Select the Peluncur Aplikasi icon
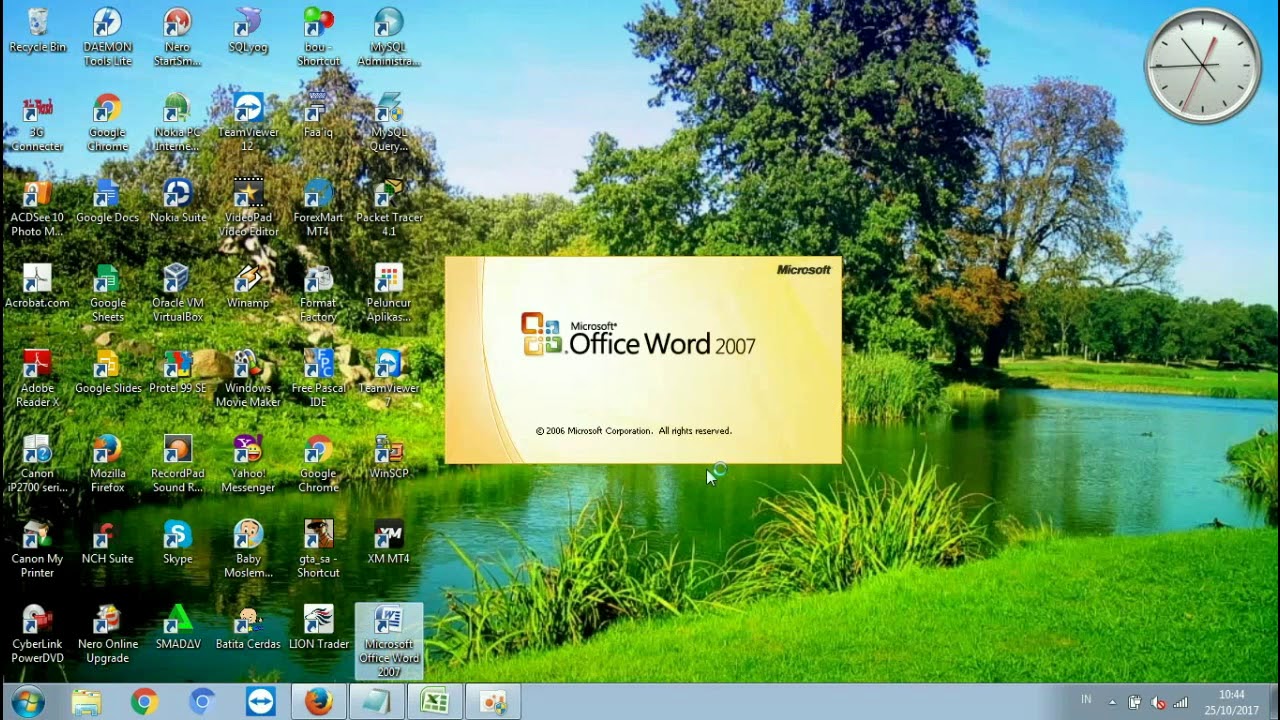Image resolution: width=1280 pixels, height=720 pixels. 388,294
